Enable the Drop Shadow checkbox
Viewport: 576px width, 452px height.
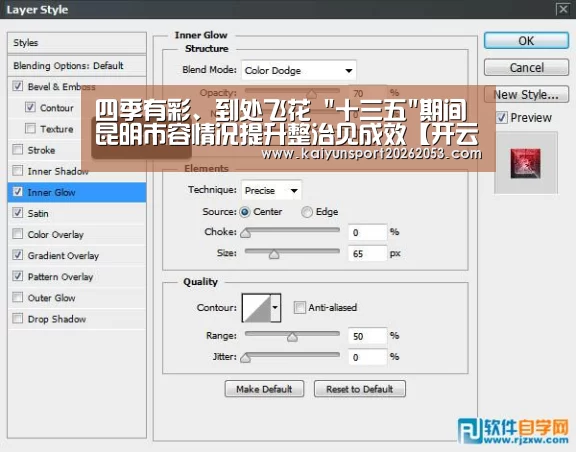[18, 319]
